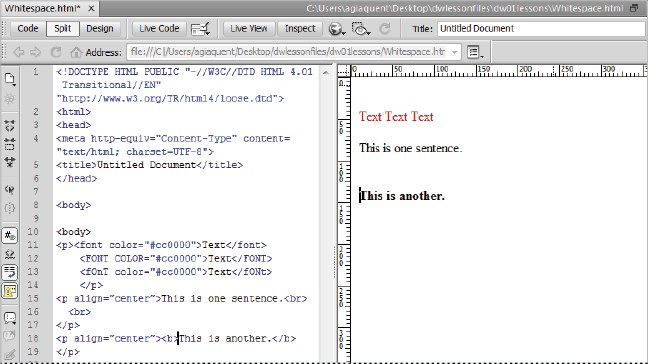Edit the Title field Untitled Document

point(541,29)
